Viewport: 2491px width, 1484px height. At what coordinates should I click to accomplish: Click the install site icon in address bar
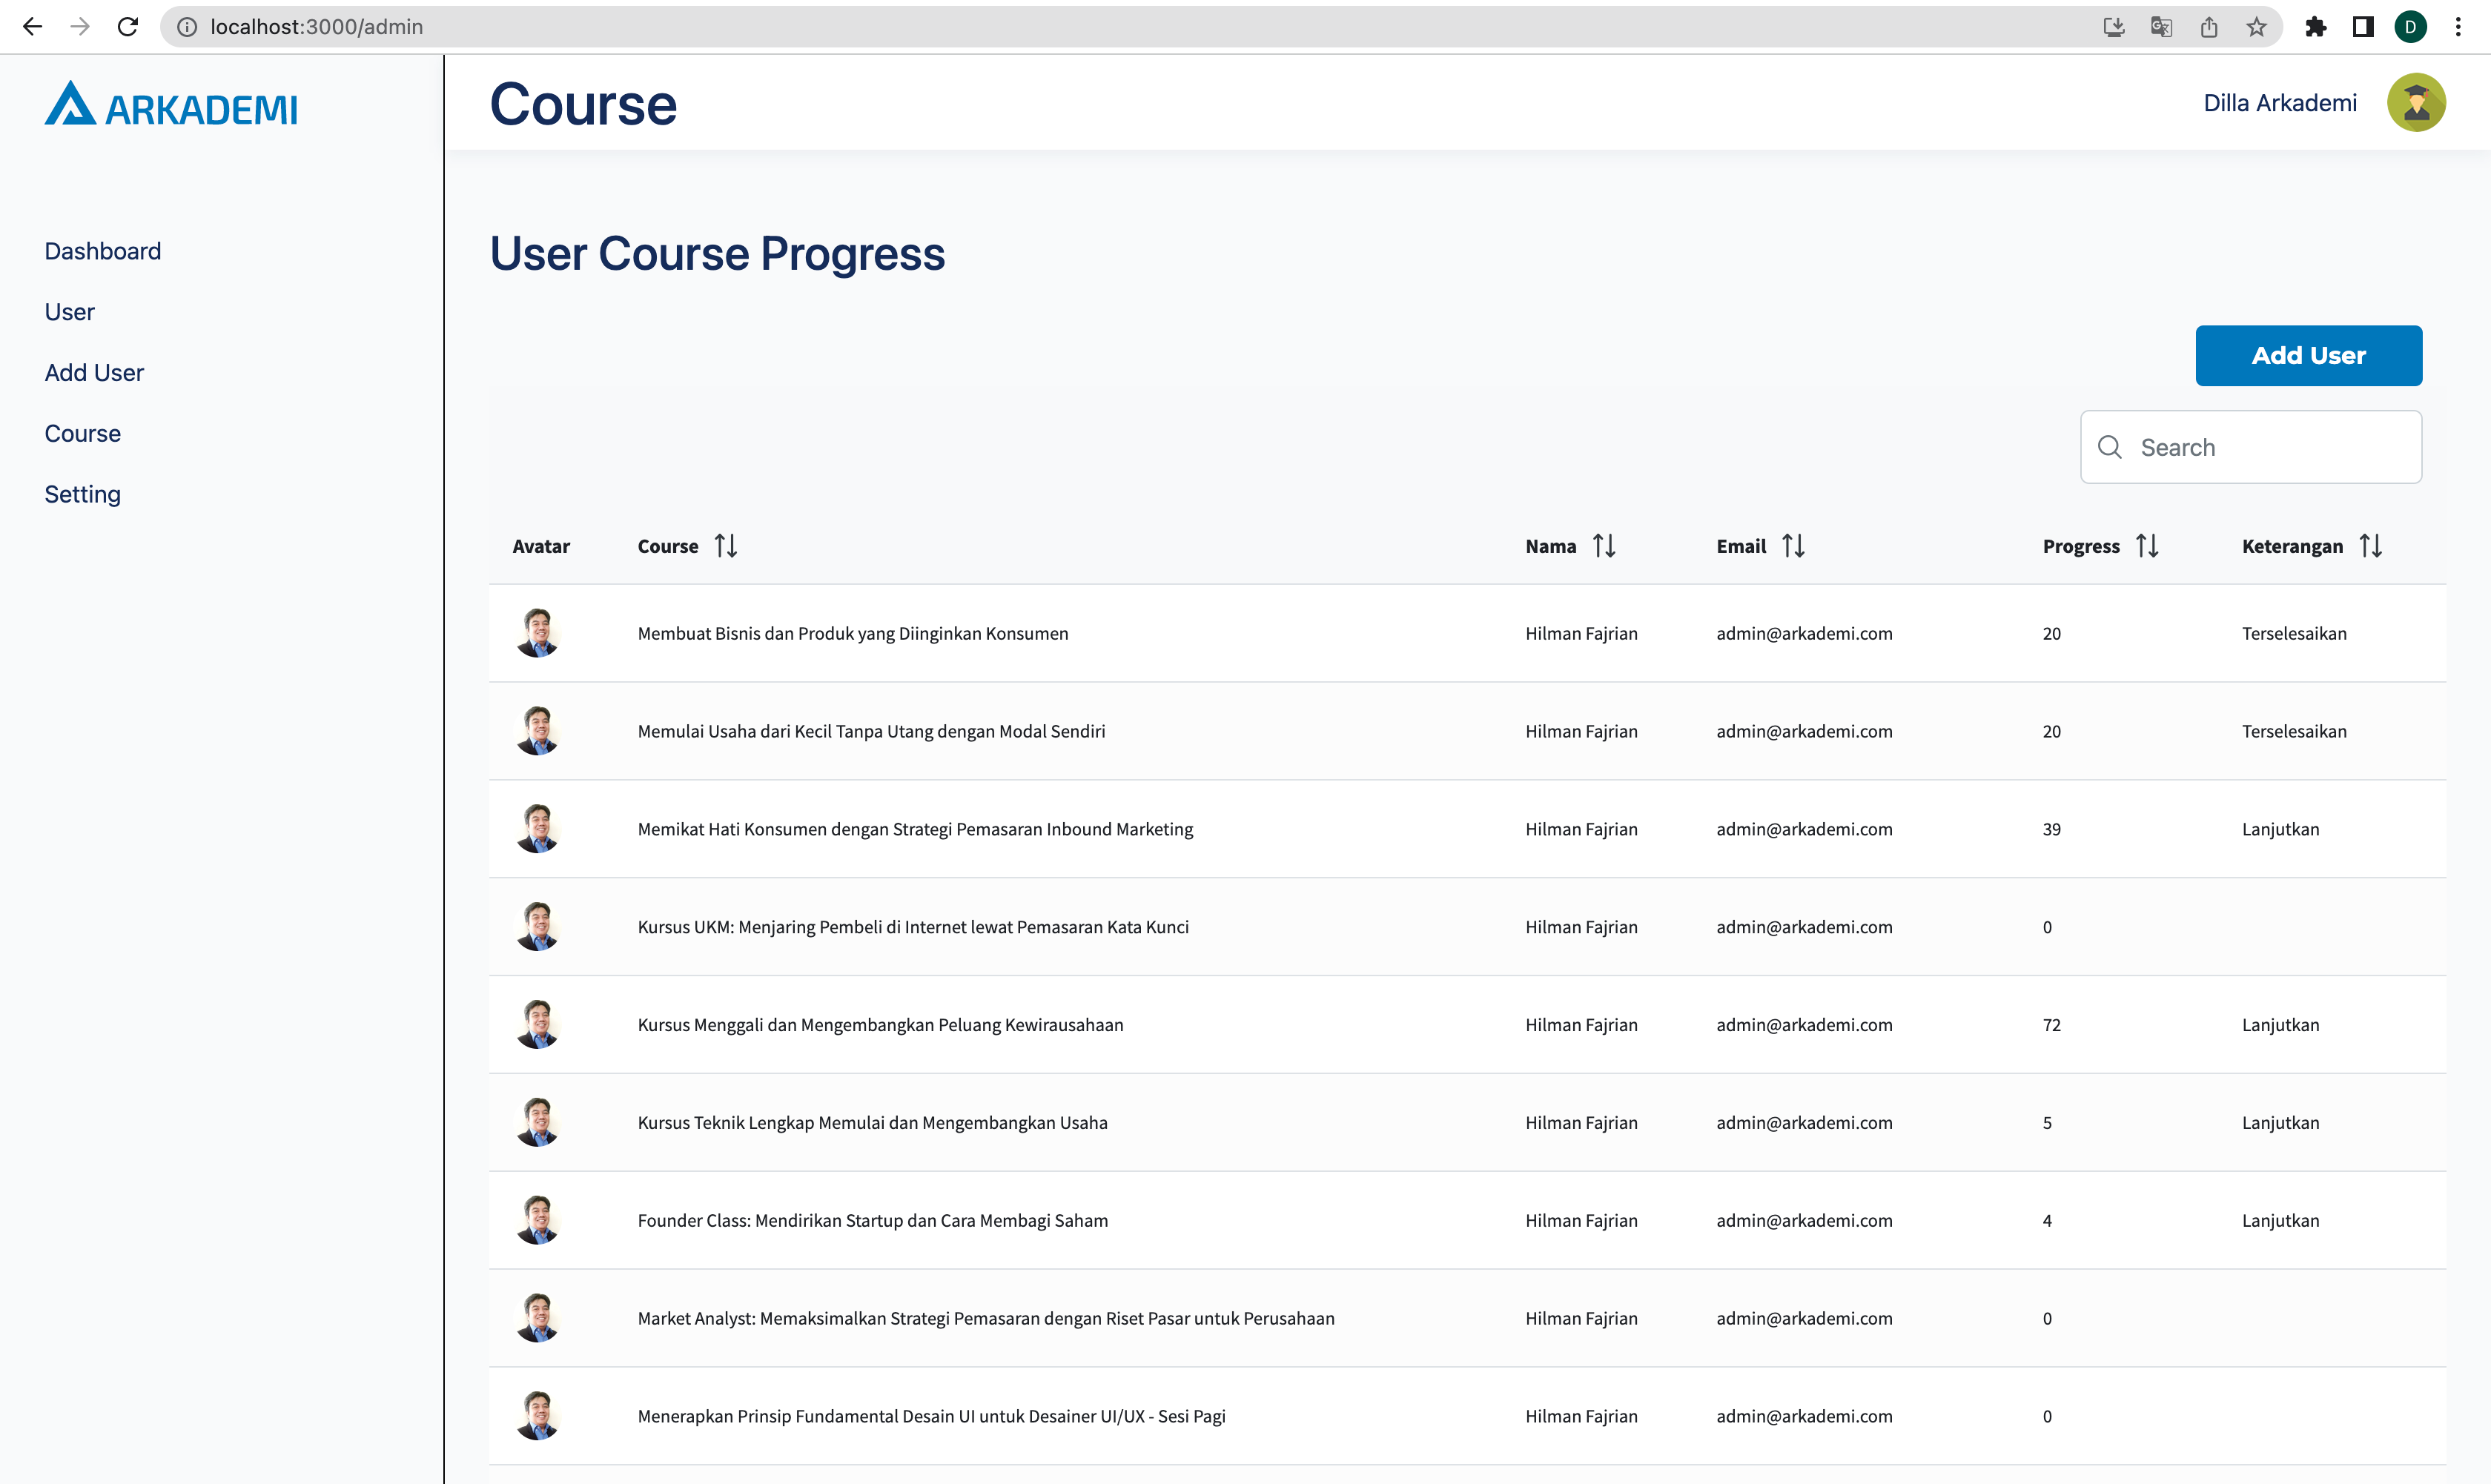click(2113, 27)
